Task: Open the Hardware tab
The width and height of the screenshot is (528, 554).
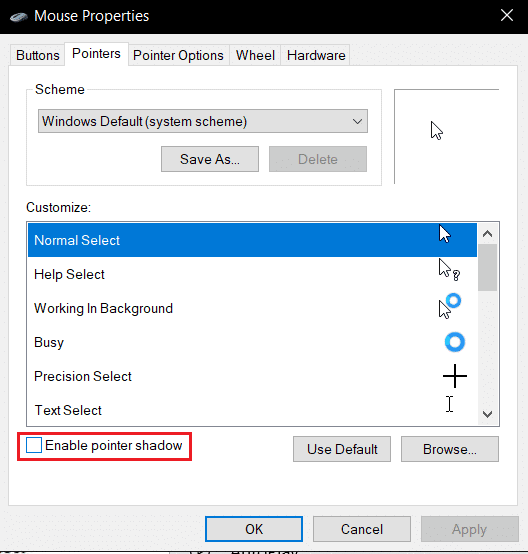Action: 316,55
